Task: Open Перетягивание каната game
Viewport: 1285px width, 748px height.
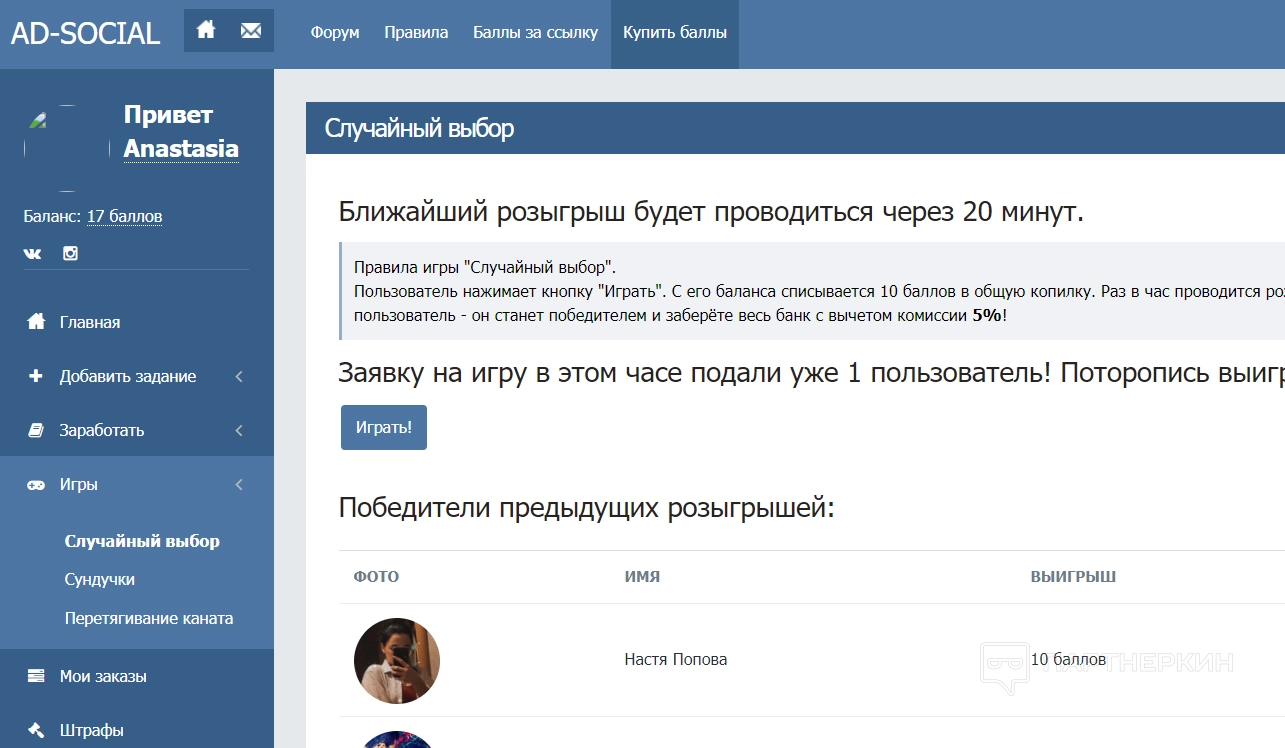Action: [149, 618]
